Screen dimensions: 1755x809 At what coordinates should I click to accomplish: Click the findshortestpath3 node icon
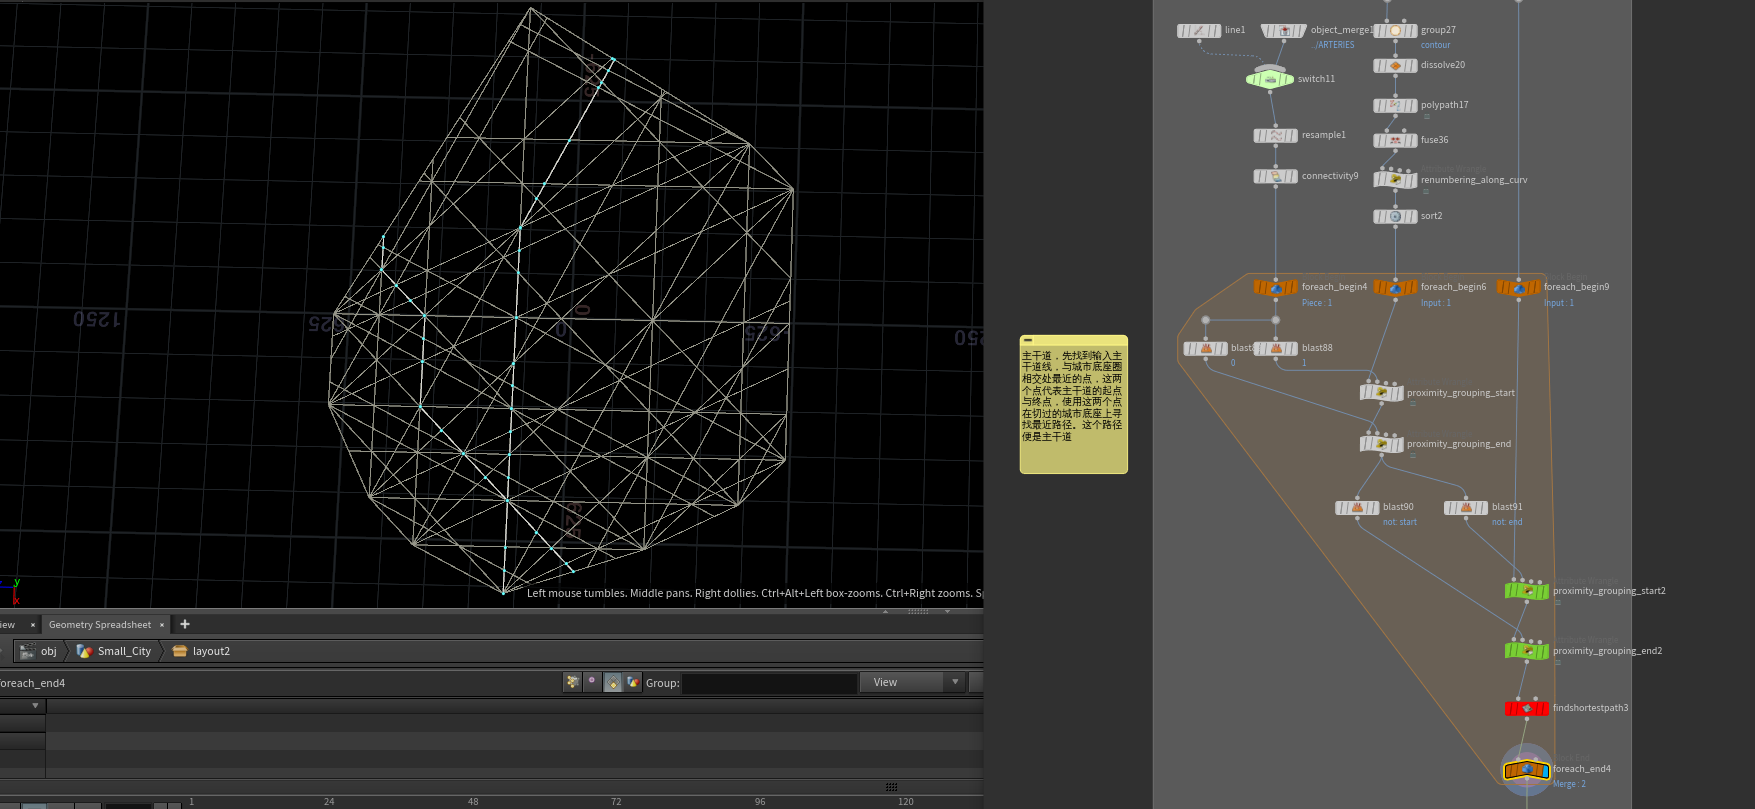click(1527, 708)
